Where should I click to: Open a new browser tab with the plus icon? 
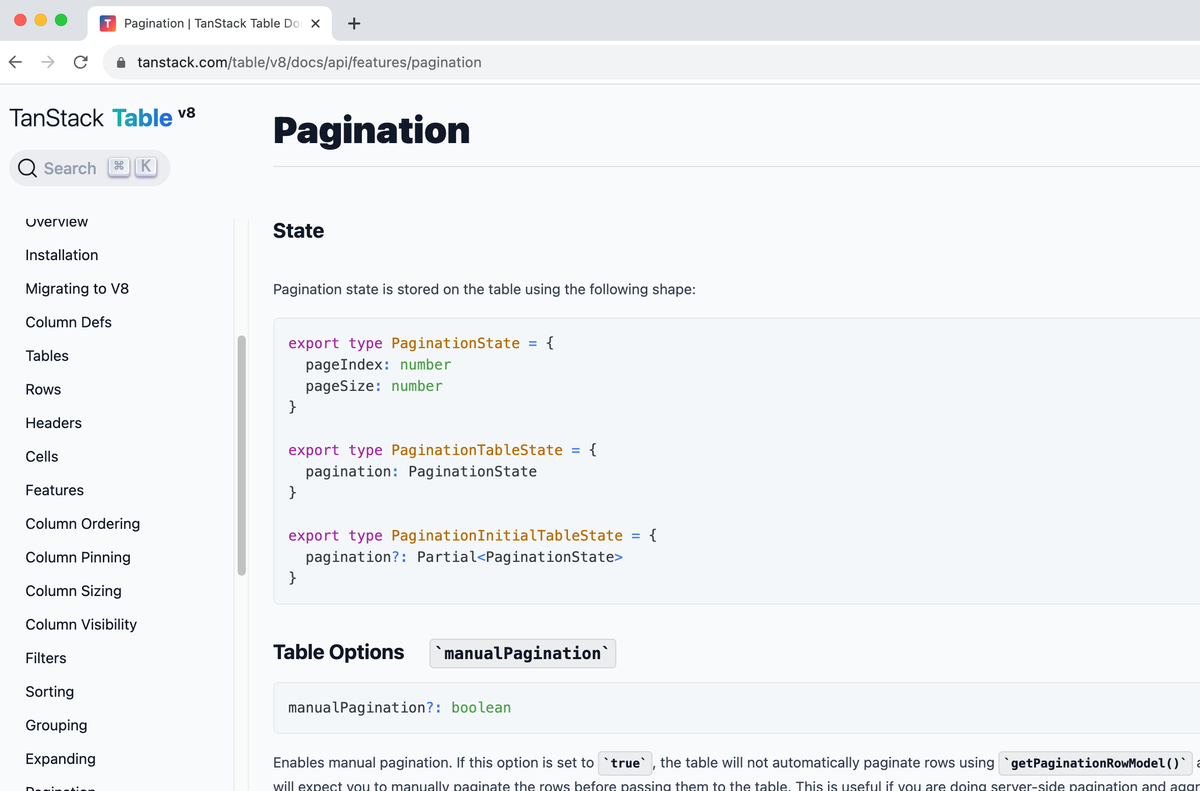[x=353, y=22]
